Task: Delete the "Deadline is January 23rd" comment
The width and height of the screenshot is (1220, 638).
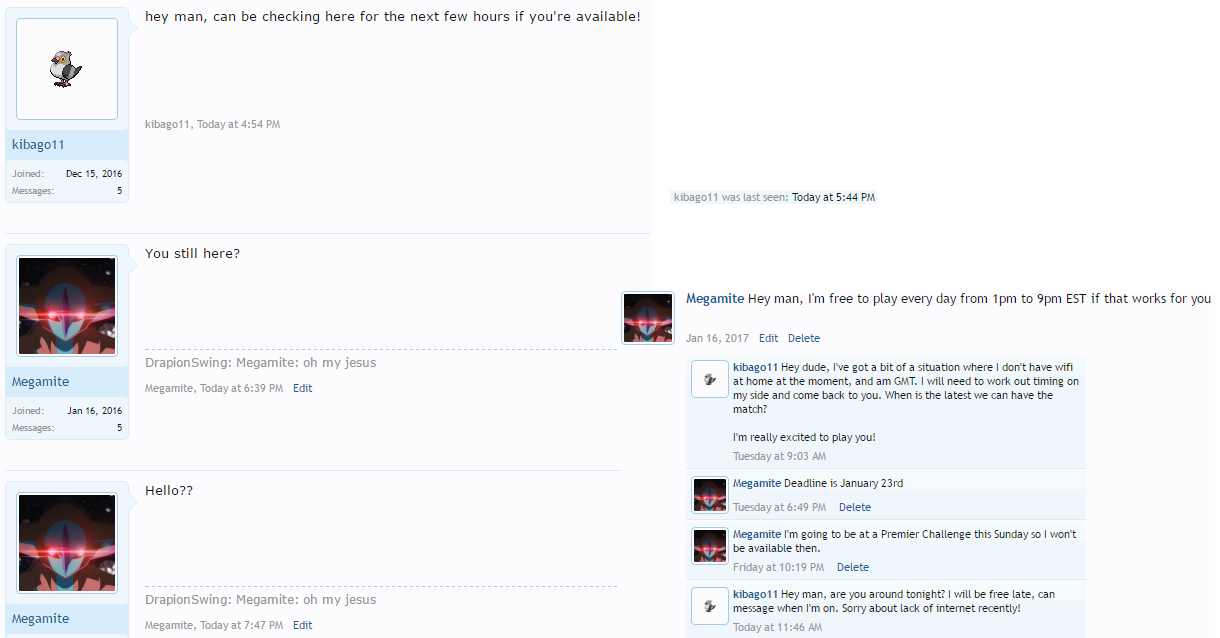Action: pos(855,507)
